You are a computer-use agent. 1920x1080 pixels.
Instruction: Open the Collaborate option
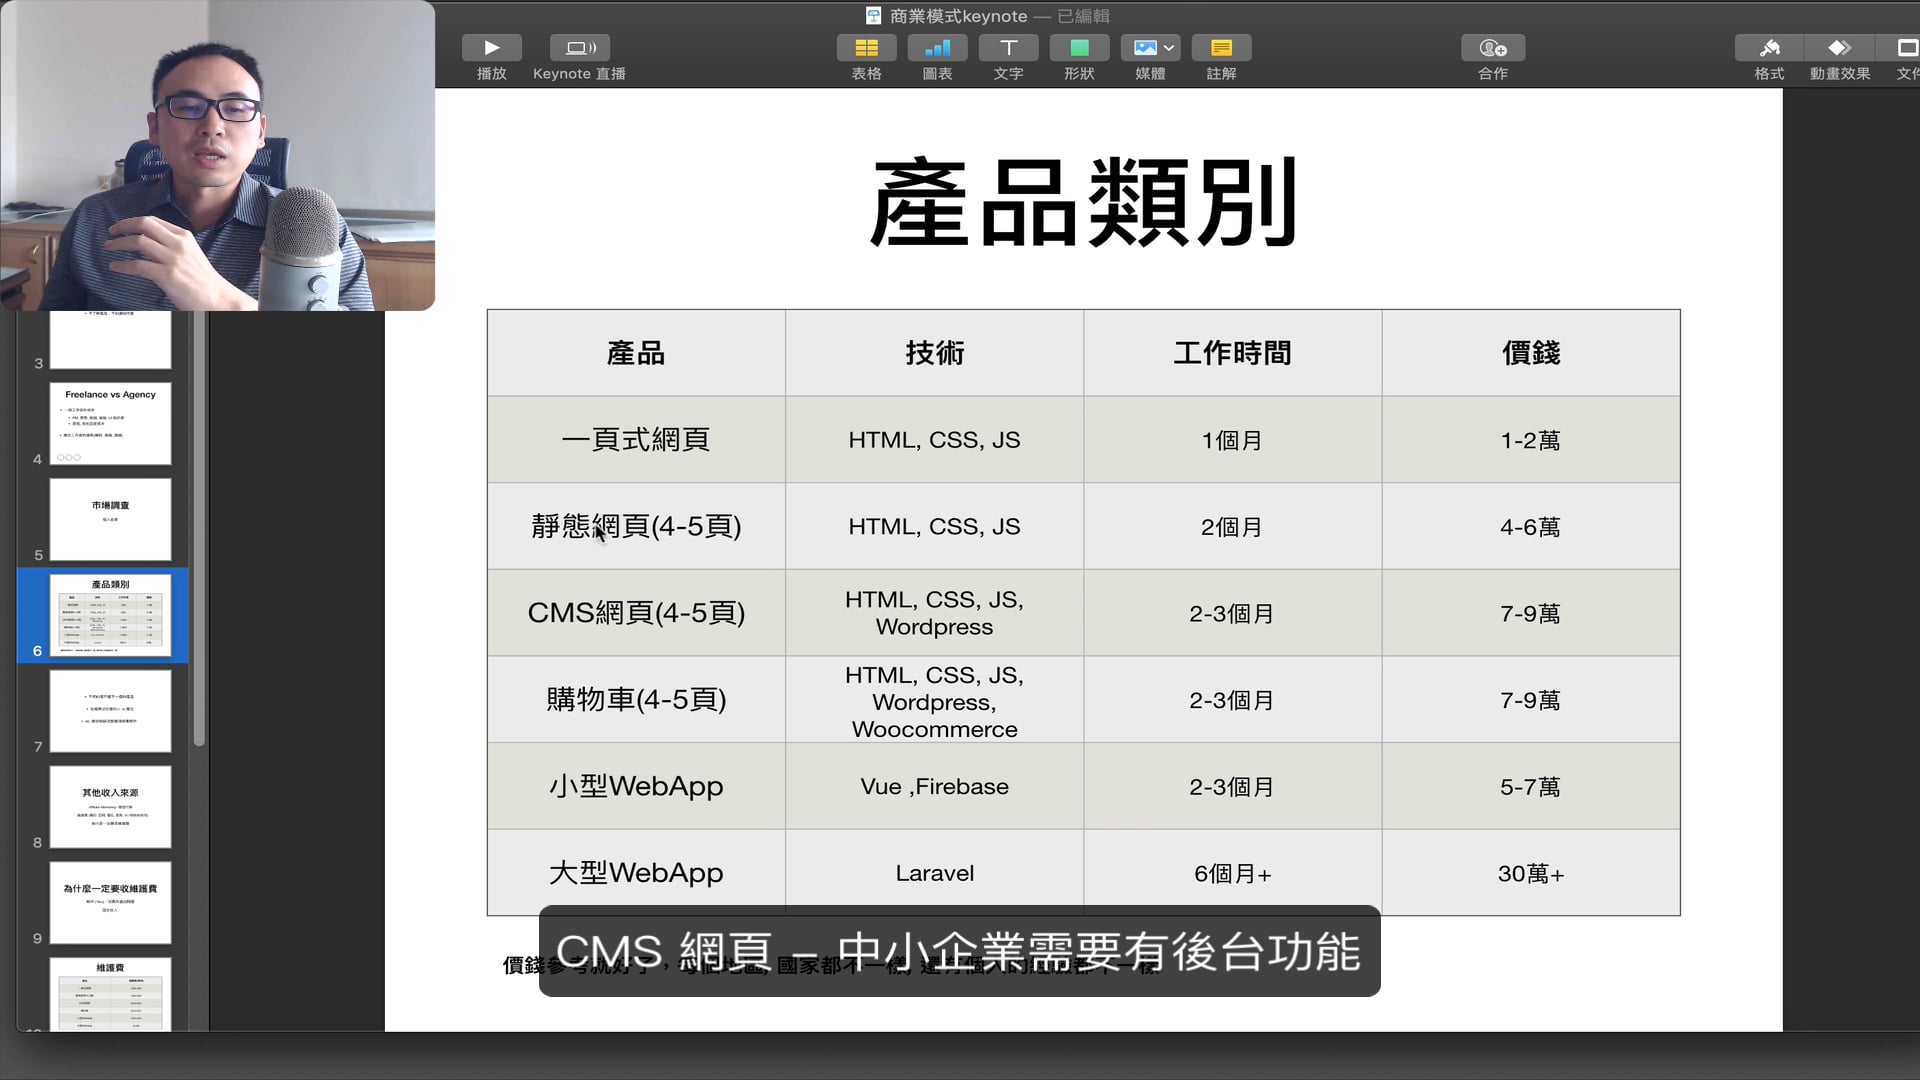click(x=1492, y=48)
